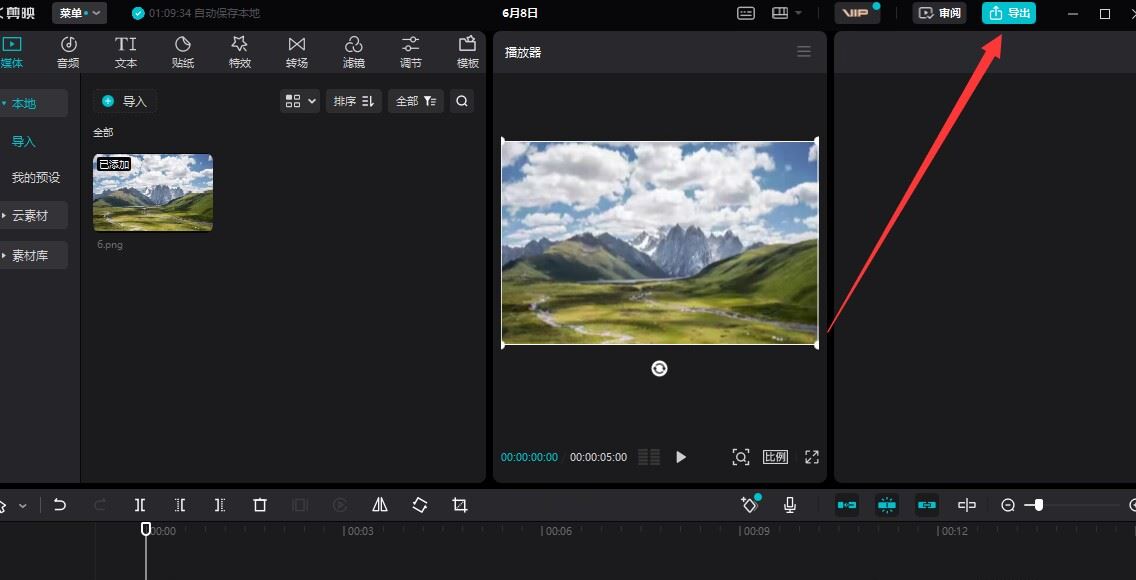Expand the 云素材 cloud materials section
This screenshot has height=580, width=1136.
pyautogui.click(x=33, y=216)
